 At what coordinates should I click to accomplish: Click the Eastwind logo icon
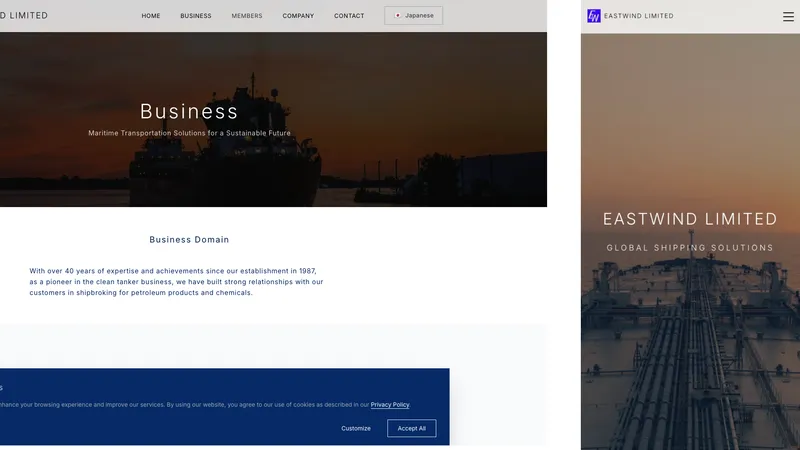[x=594, y=16]
